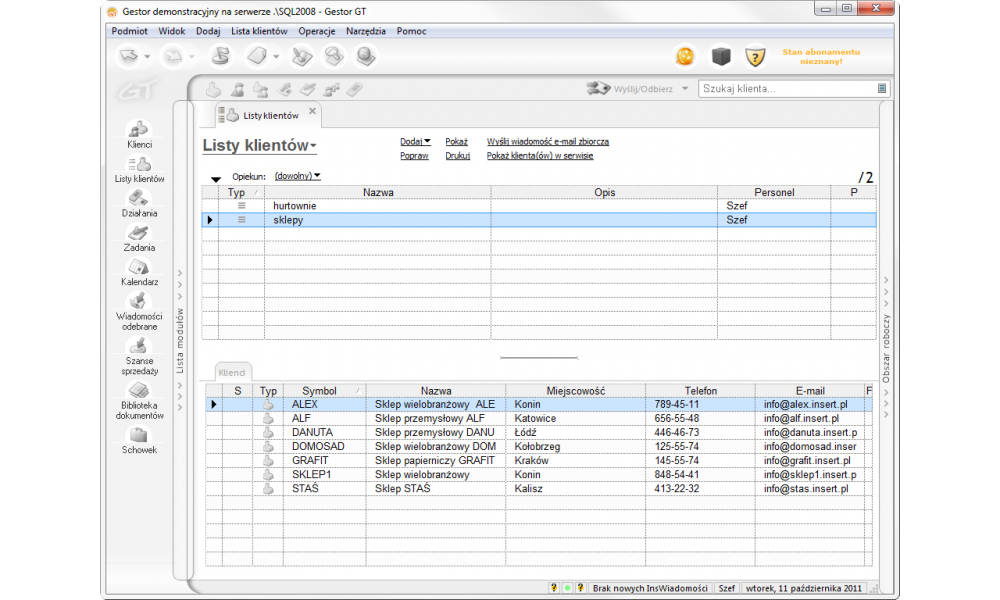Sort client lists by the Nazwa column header
This screenshot has height=600, width=1000.
tap(378, 193)
